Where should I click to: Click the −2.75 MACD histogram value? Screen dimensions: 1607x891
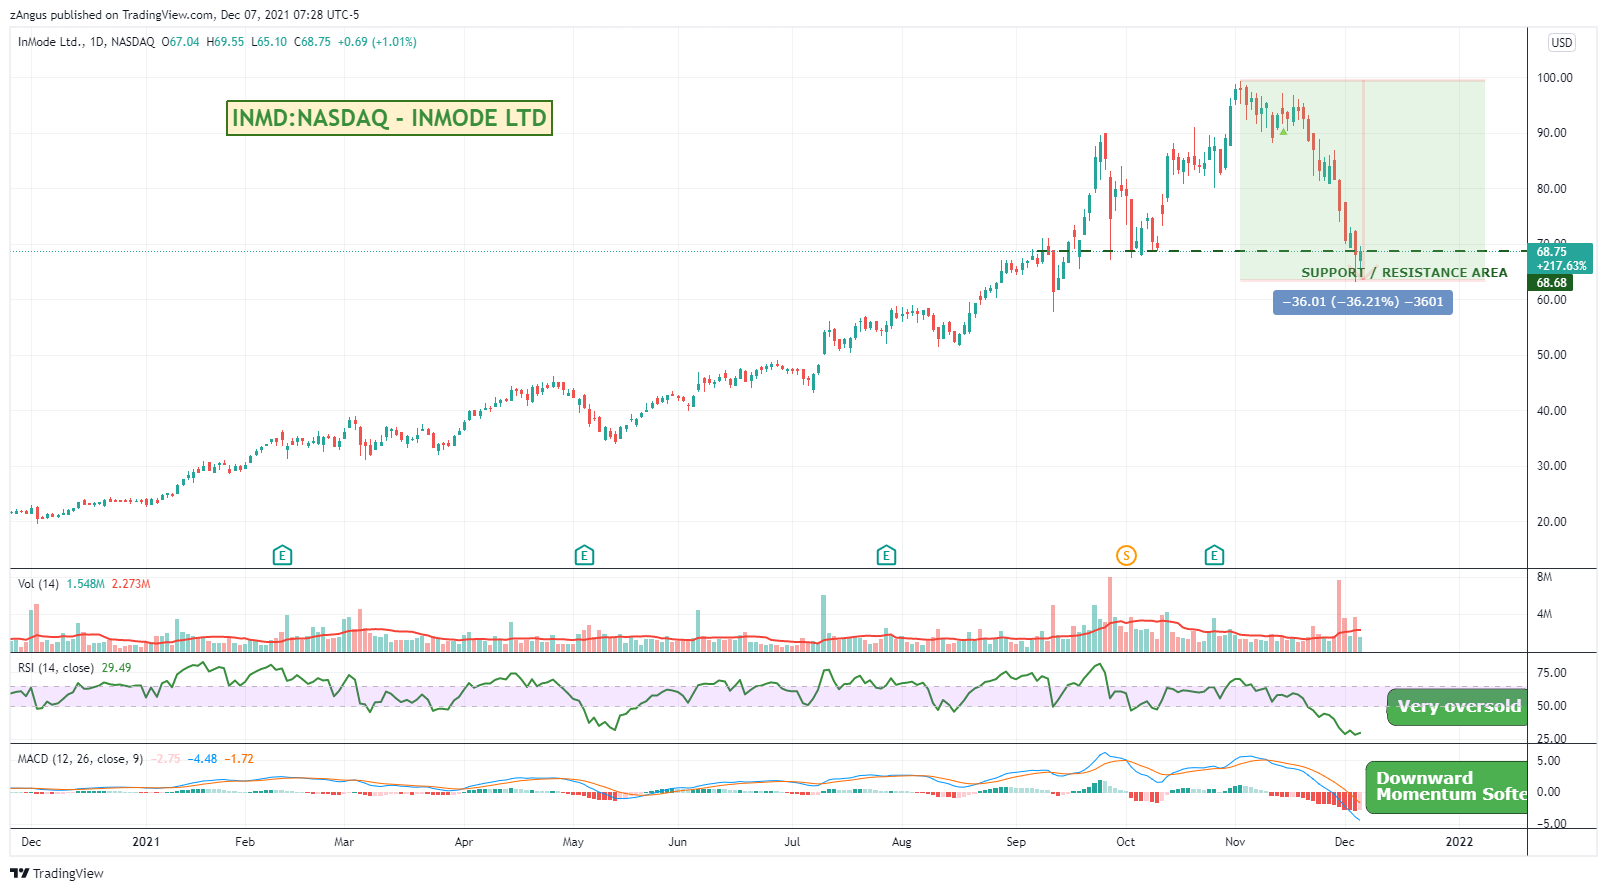[166, 759]
